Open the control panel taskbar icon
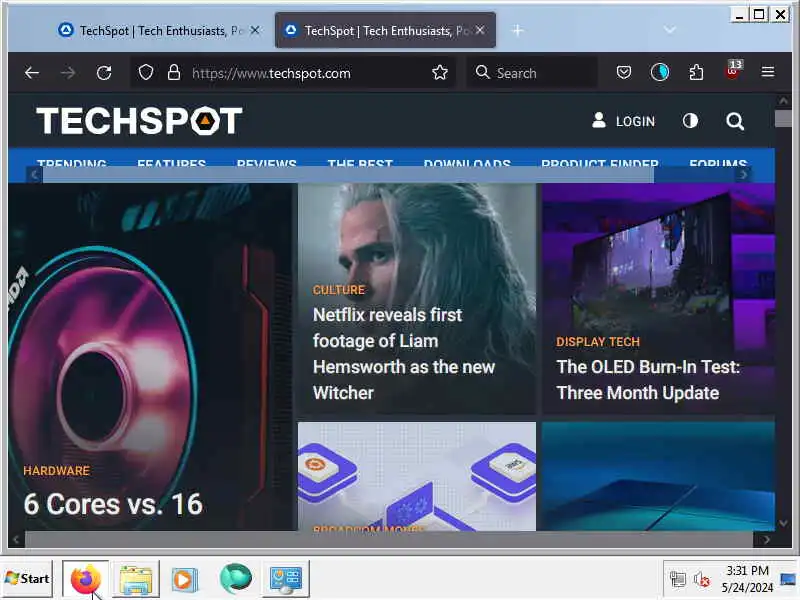 [286, 579]
